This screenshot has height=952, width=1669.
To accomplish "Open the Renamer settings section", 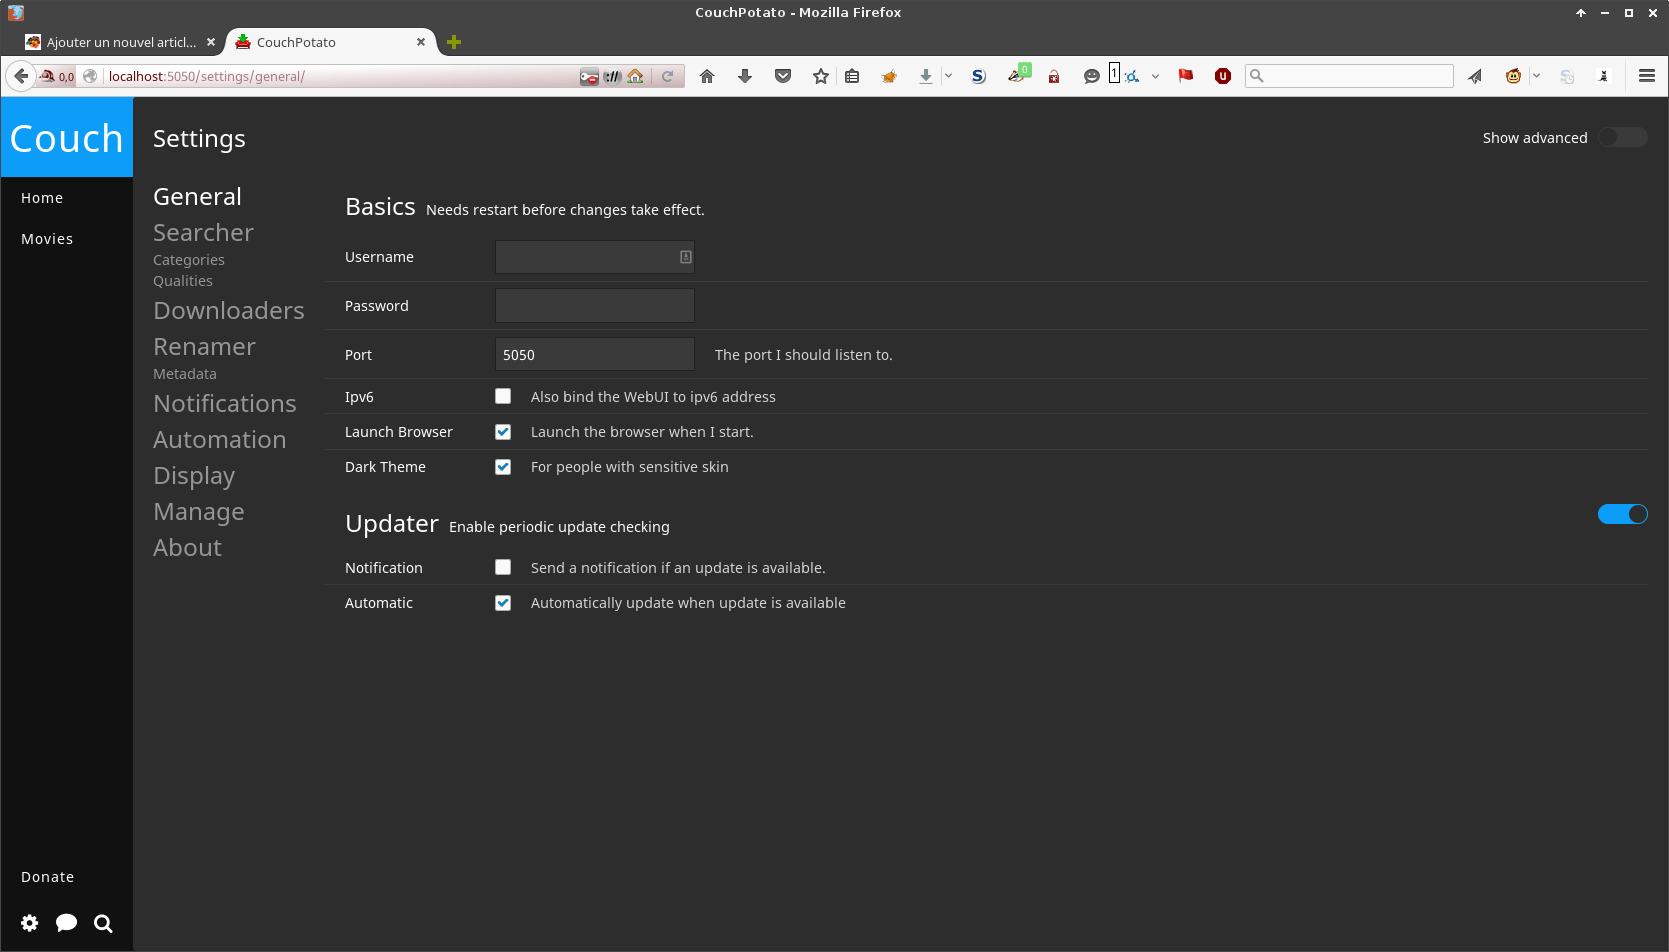I will pyautogui.click(x=204, y=346).
